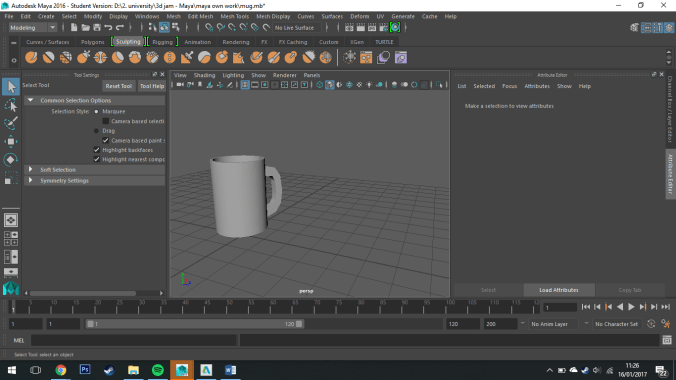The height and width of the screenshot is (380, 676).
Task: Switch to the Rendering shelf tab
Action: tap(236, 42)
